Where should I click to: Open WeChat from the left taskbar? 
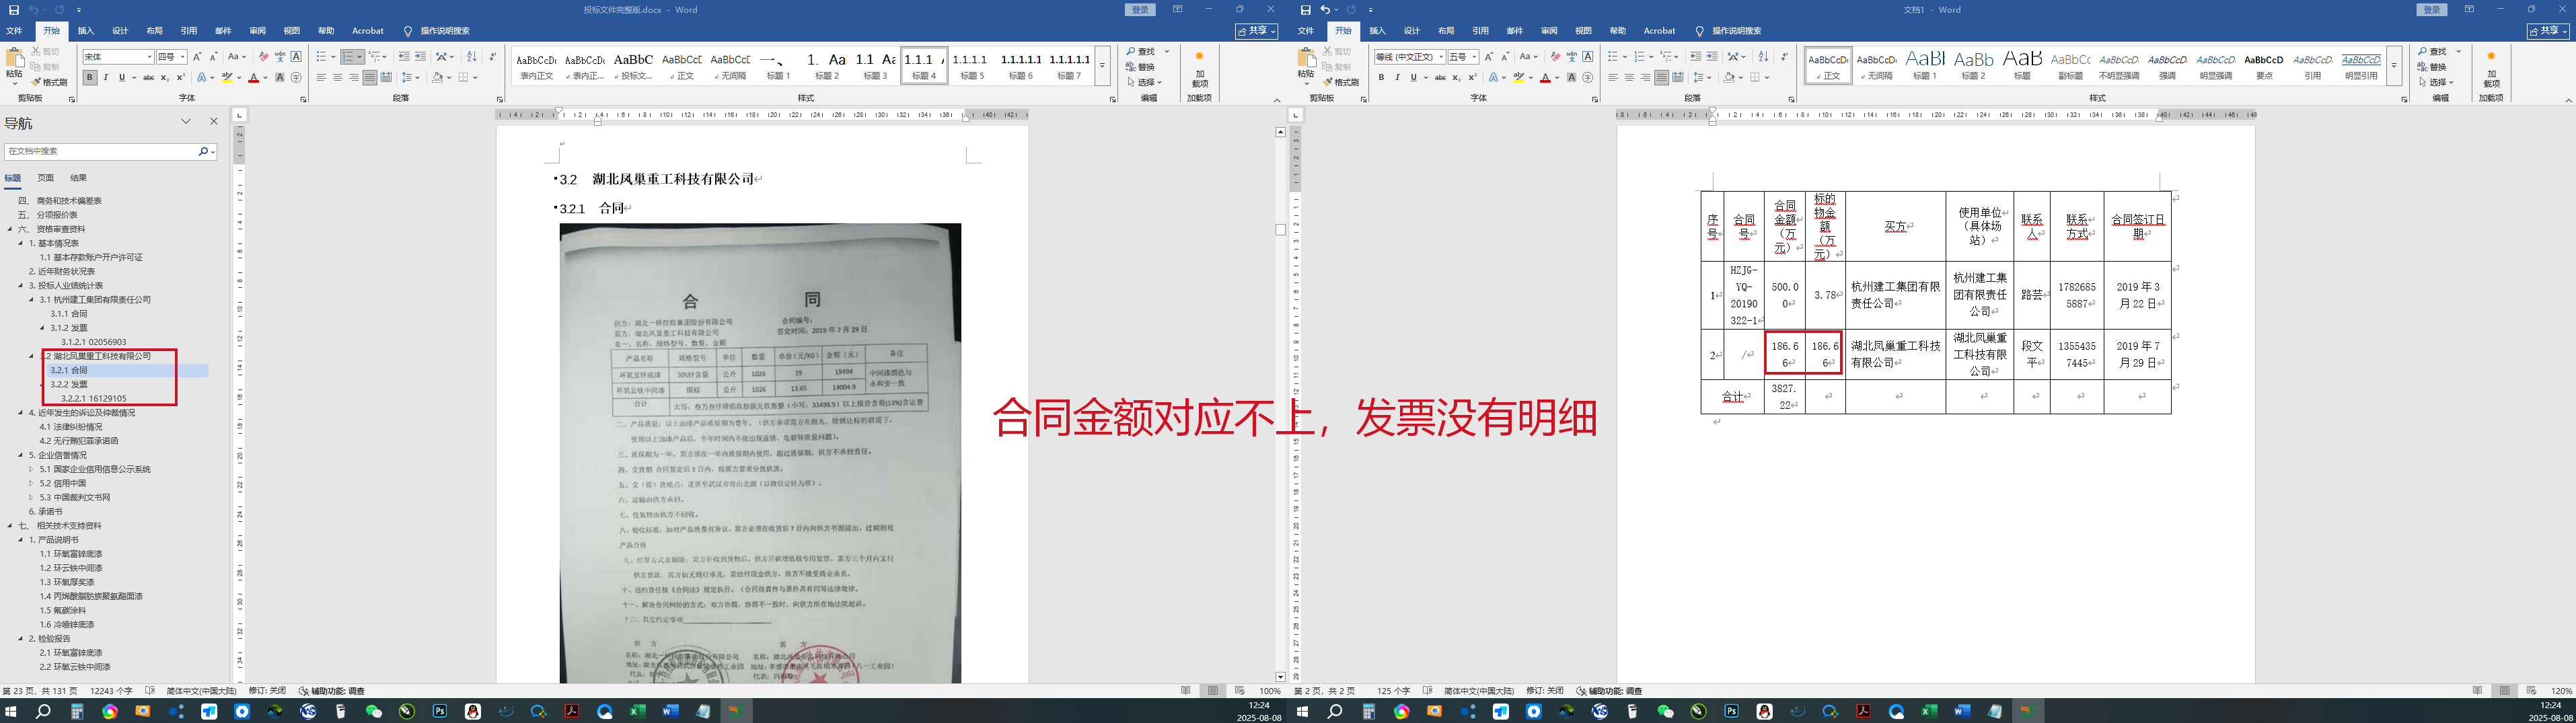click(x=374, y=711)
